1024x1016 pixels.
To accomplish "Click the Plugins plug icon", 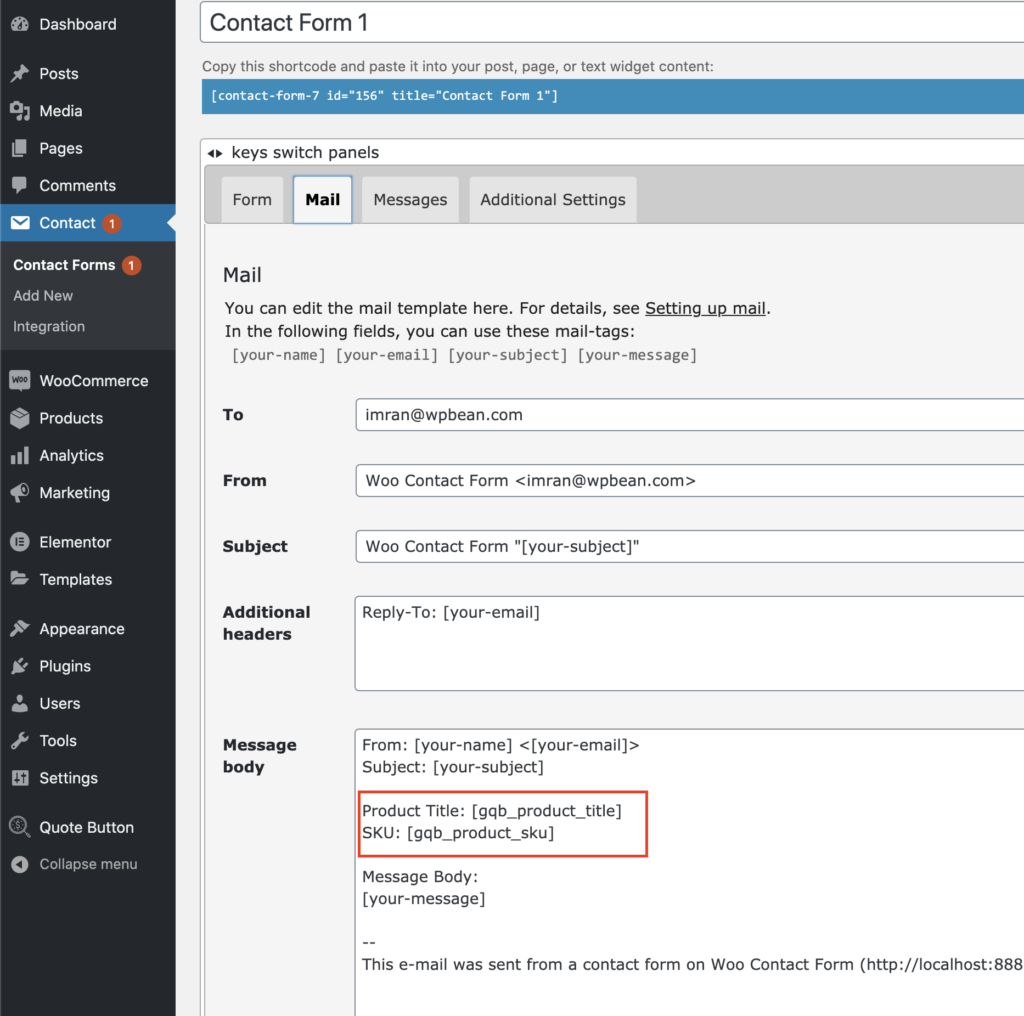I will click(x=20, y=666).
